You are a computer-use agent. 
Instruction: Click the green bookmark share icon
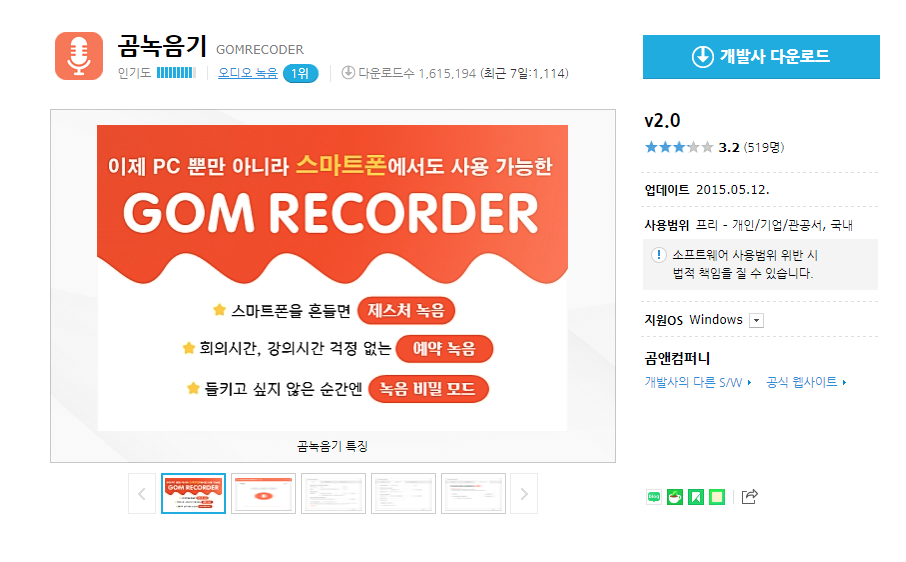(x=696, y=497)
